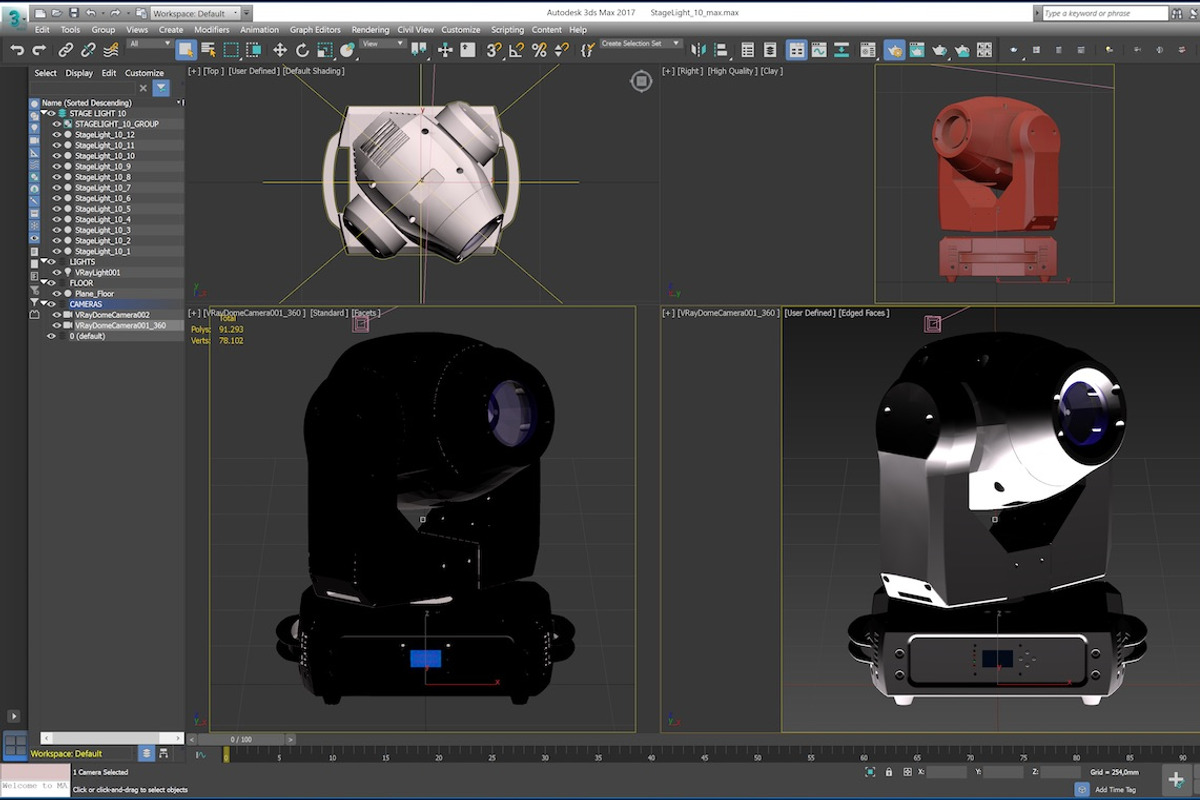Toggle the Layer Explorer icon
1200x800 pixels.
coord(769,50)
